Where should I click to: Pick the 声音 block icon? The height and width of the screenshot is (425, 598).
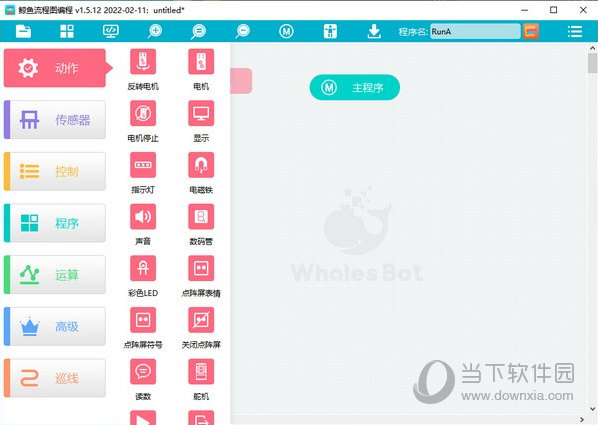click(x=143, y=217)
